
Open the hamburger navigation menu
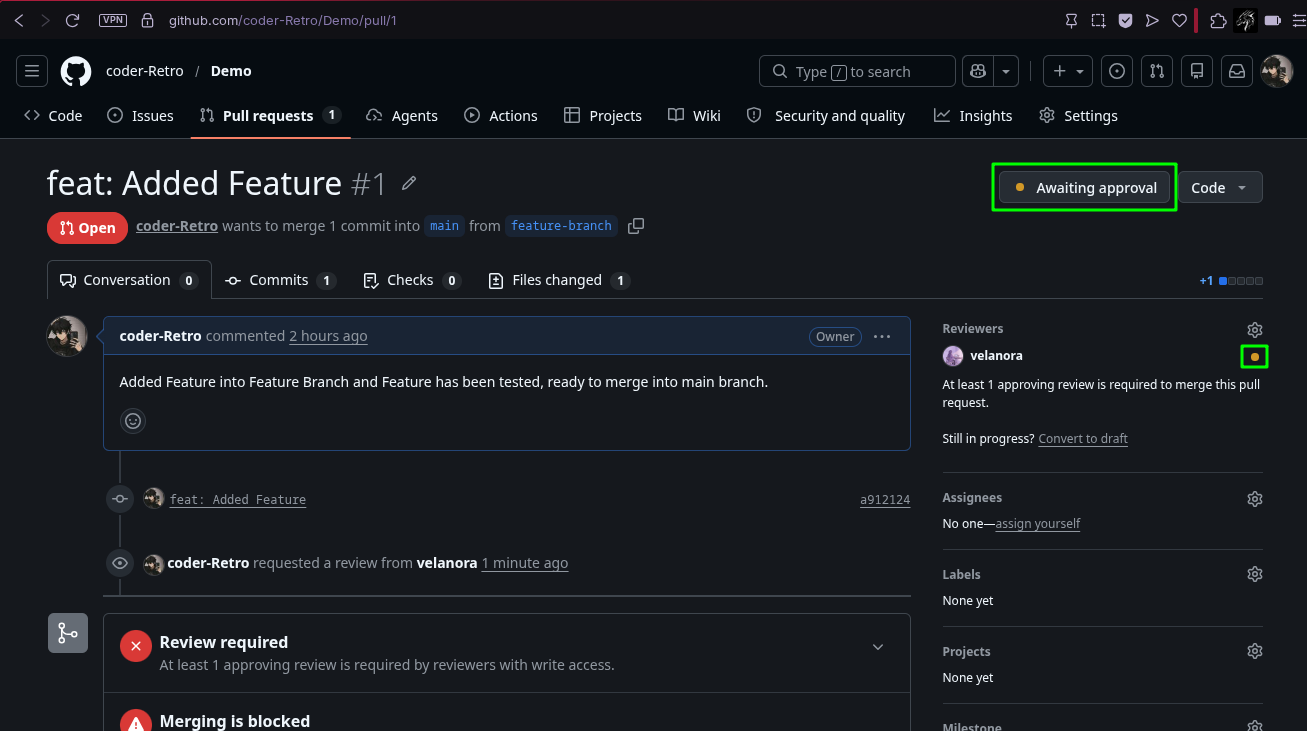[x=32, y=71]
